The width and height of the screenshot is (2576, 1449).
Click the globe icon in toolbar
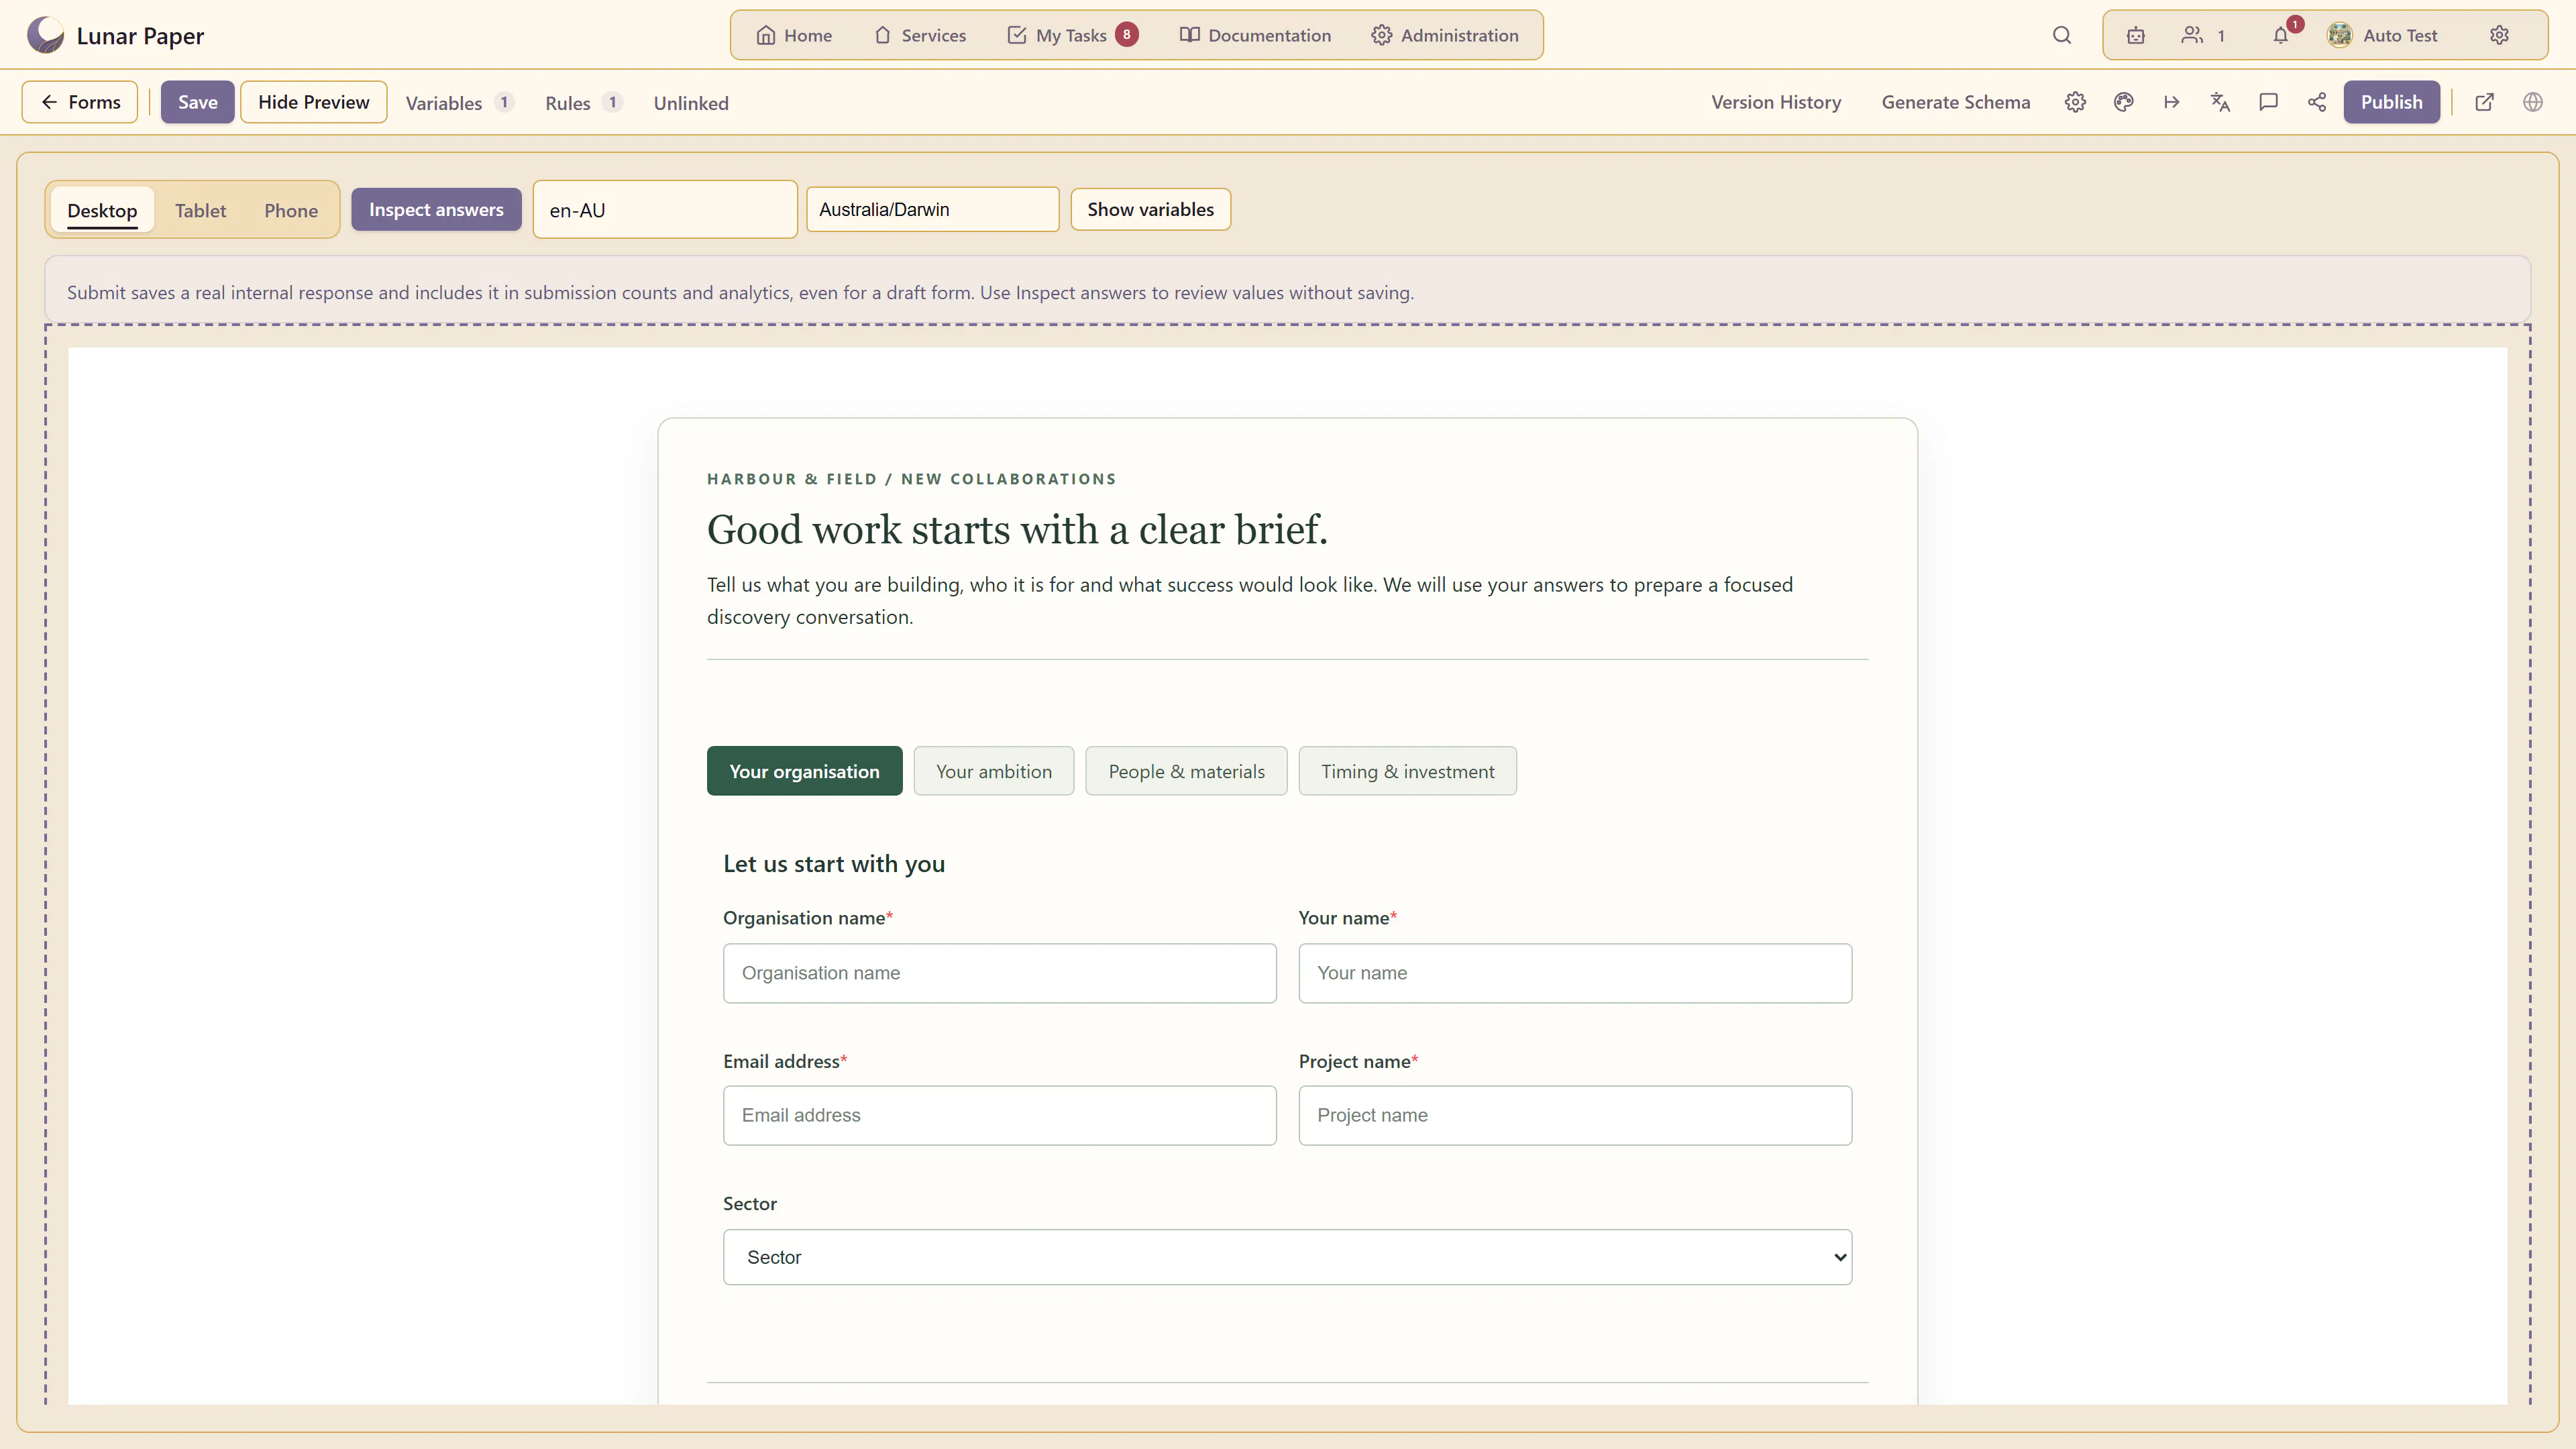click(x=2532, y=102)
